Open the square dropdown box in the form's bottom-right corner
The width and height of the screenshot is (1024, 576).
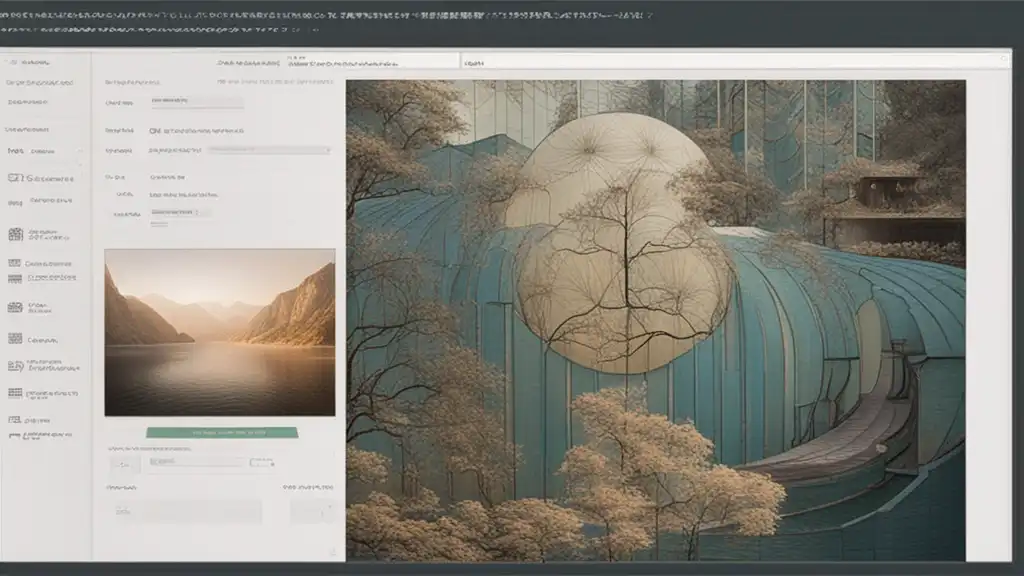tap(315, 511)
